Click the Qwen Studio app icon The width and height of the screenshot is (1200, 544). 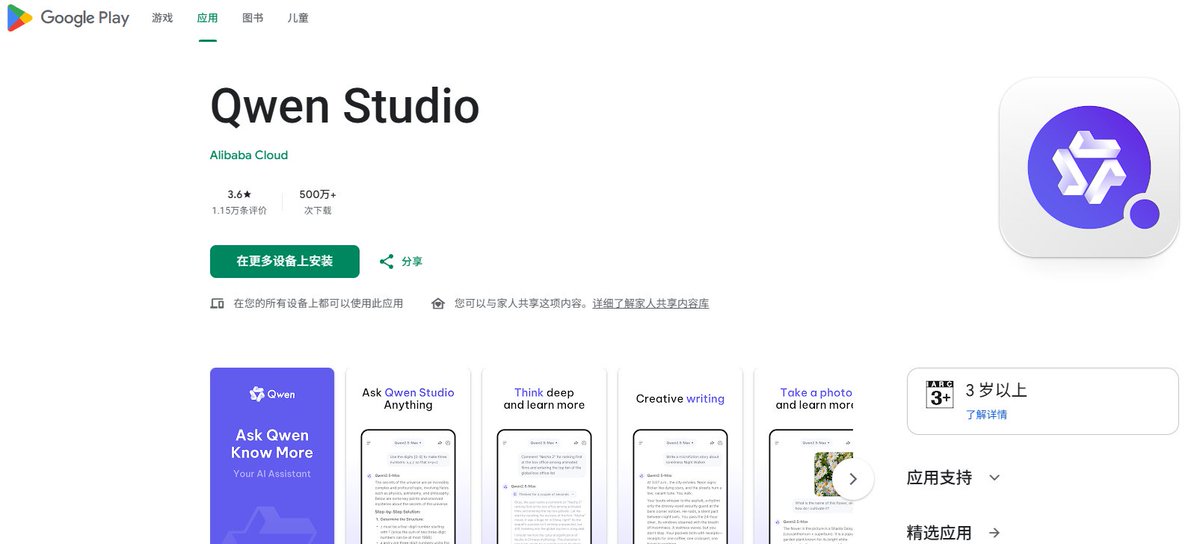[x=1089, y=167]
